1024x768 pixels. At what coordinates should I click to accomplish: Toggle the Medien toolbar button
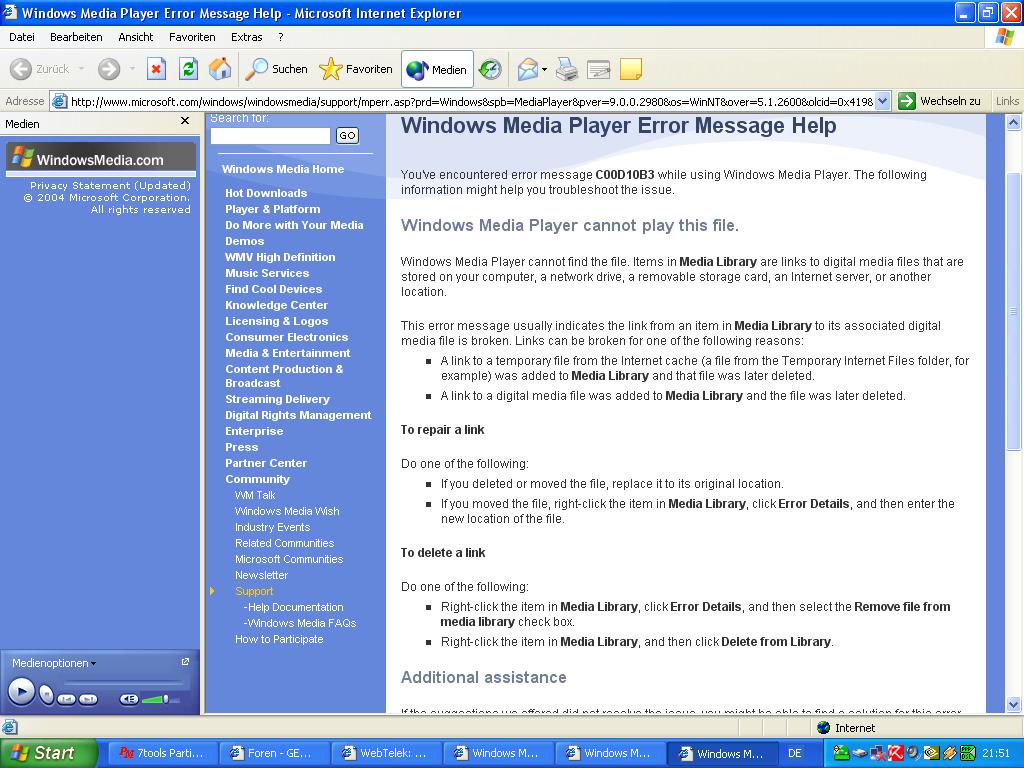tap(437, 69)
